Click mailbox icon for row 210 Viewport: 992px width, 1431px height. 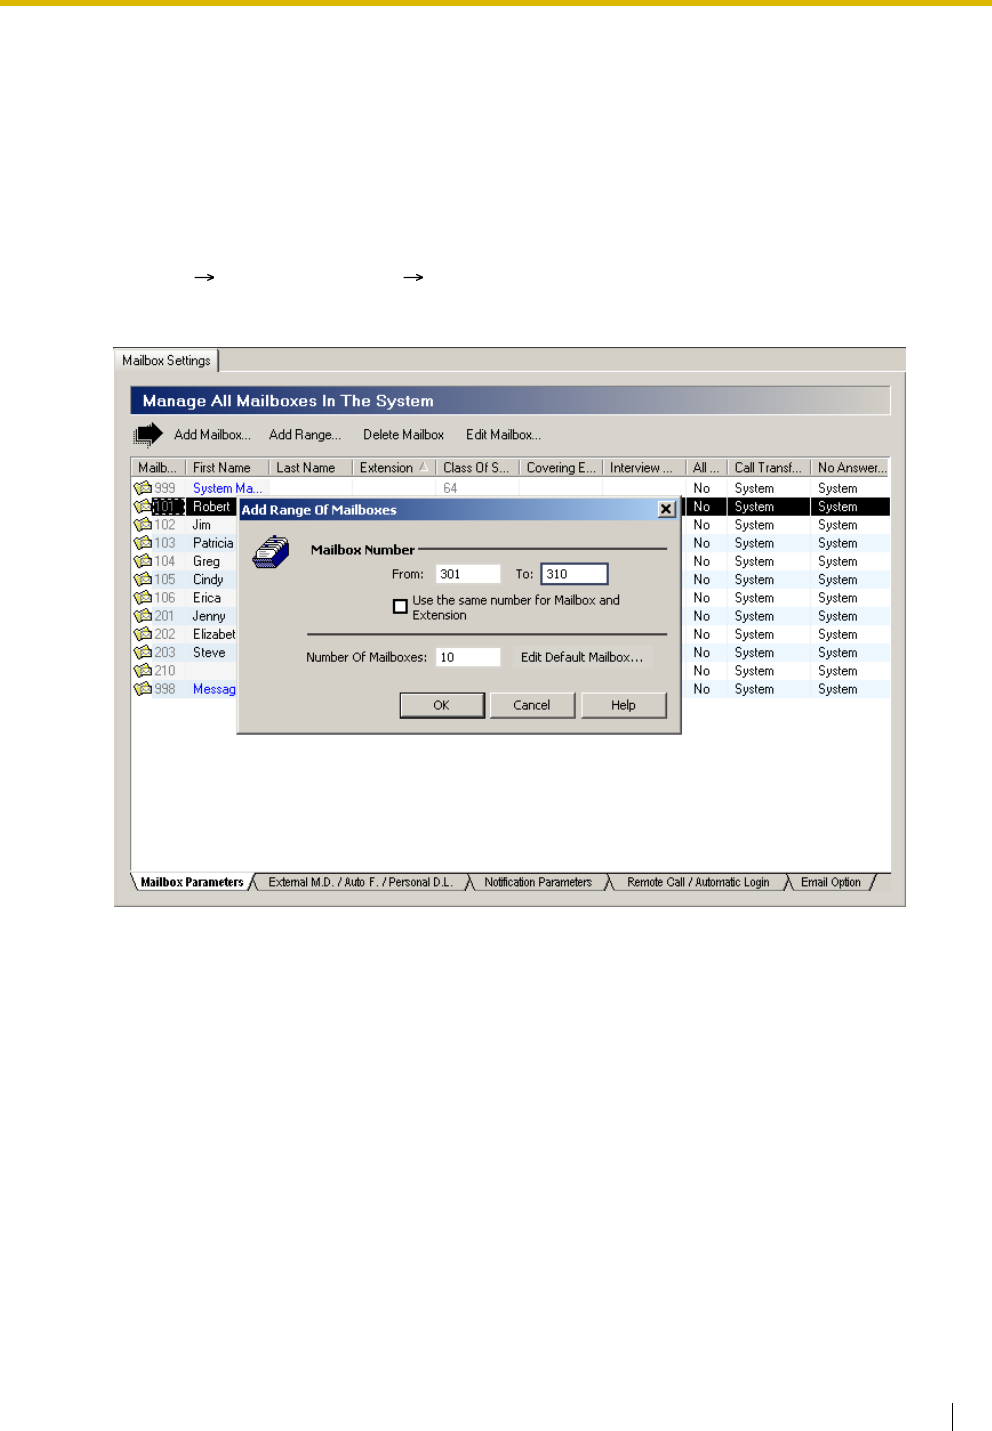pos(143,670)
